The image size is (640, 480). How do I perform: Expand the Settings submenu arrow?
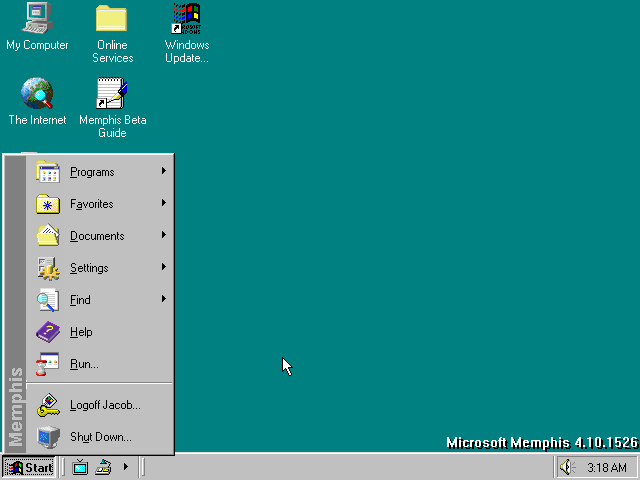coord(164,267)
